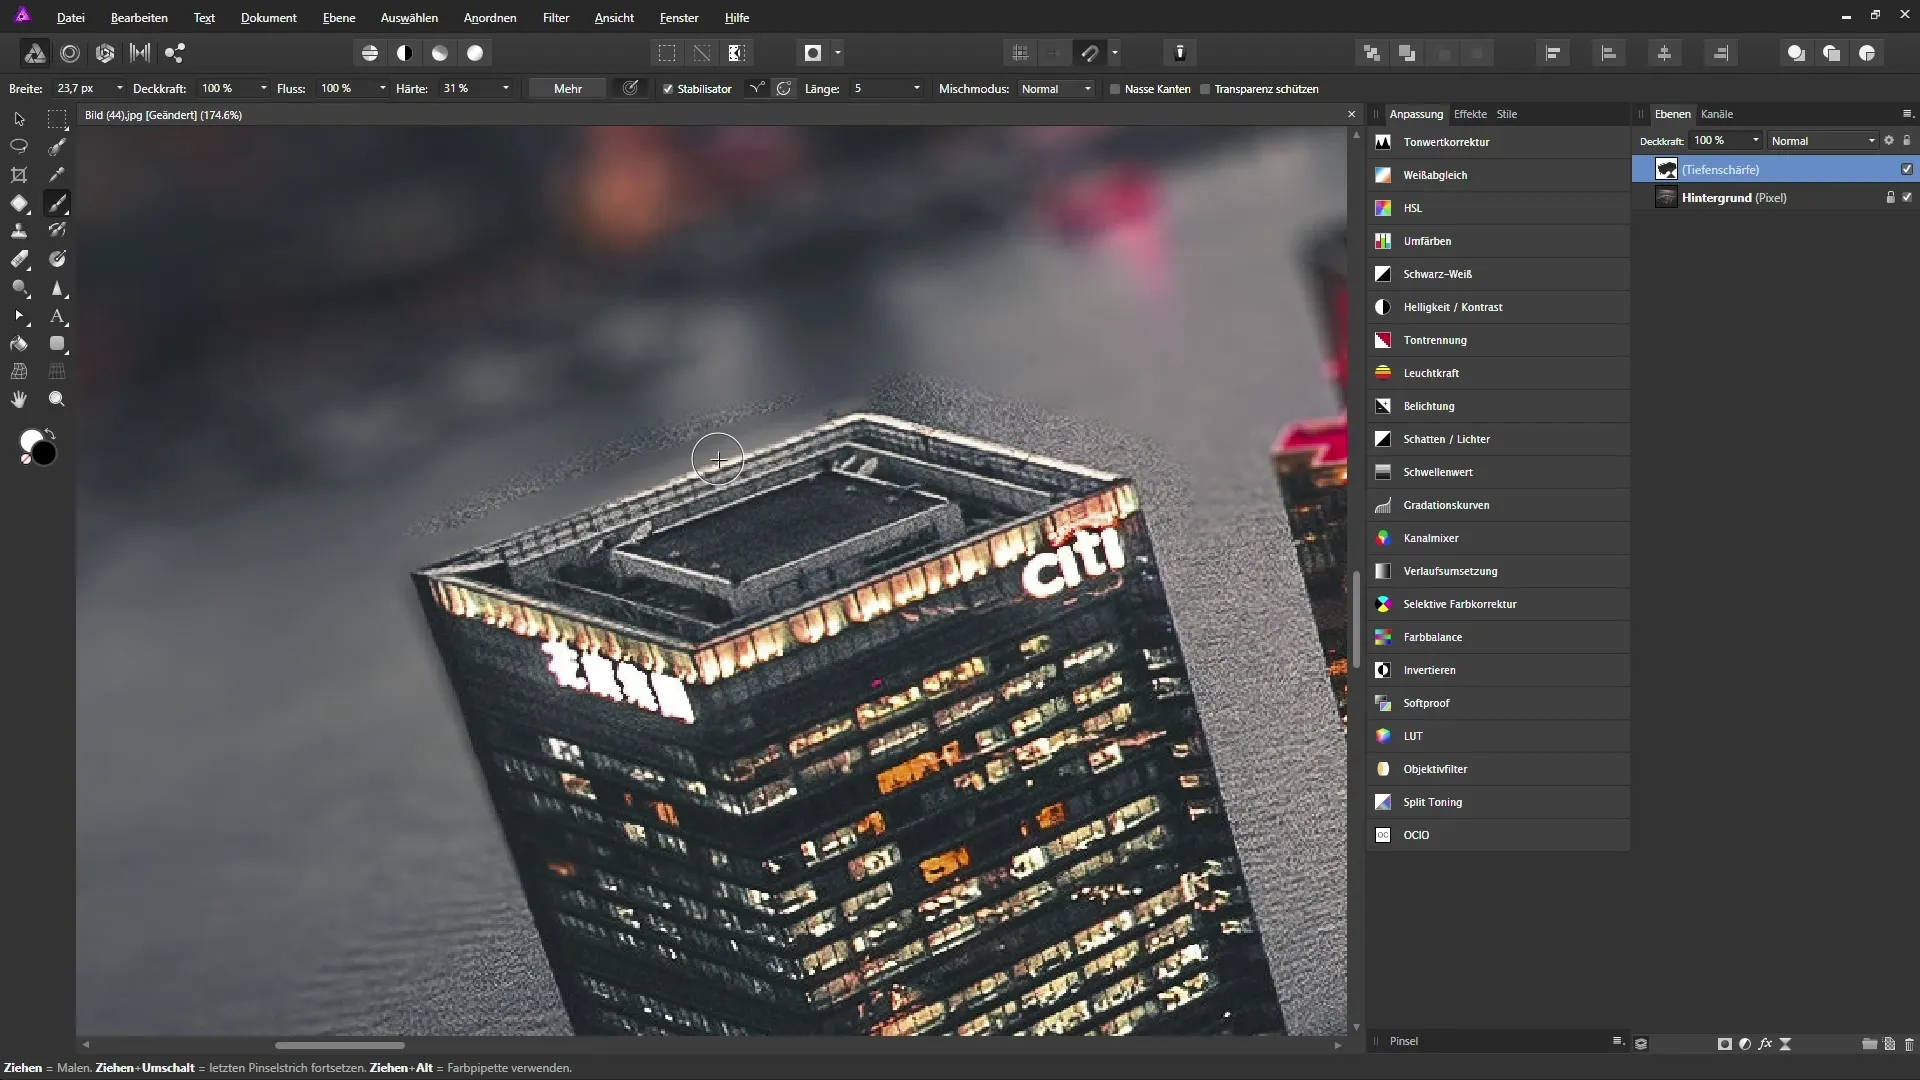
Task: Click the Auto White Balance toolbar icon
Action: pyautogui.click(x=475, y=53)
